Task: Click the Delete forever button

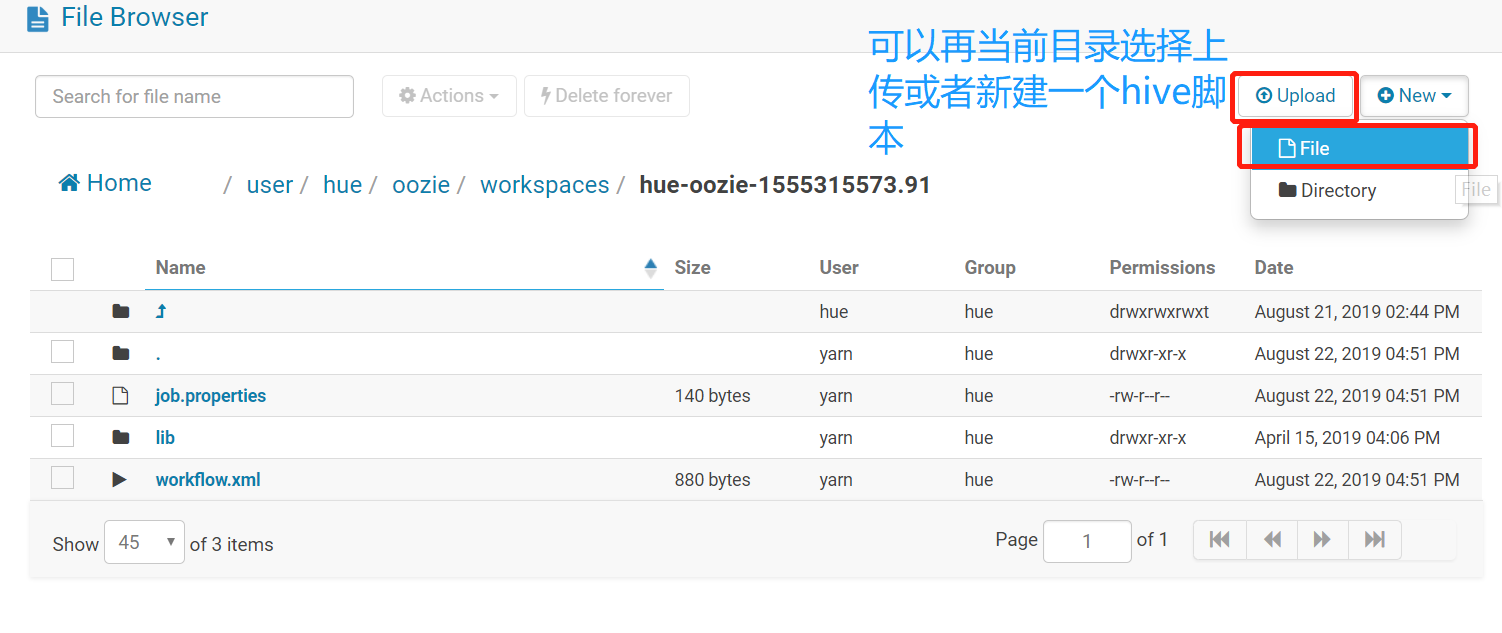Action: 606,96
